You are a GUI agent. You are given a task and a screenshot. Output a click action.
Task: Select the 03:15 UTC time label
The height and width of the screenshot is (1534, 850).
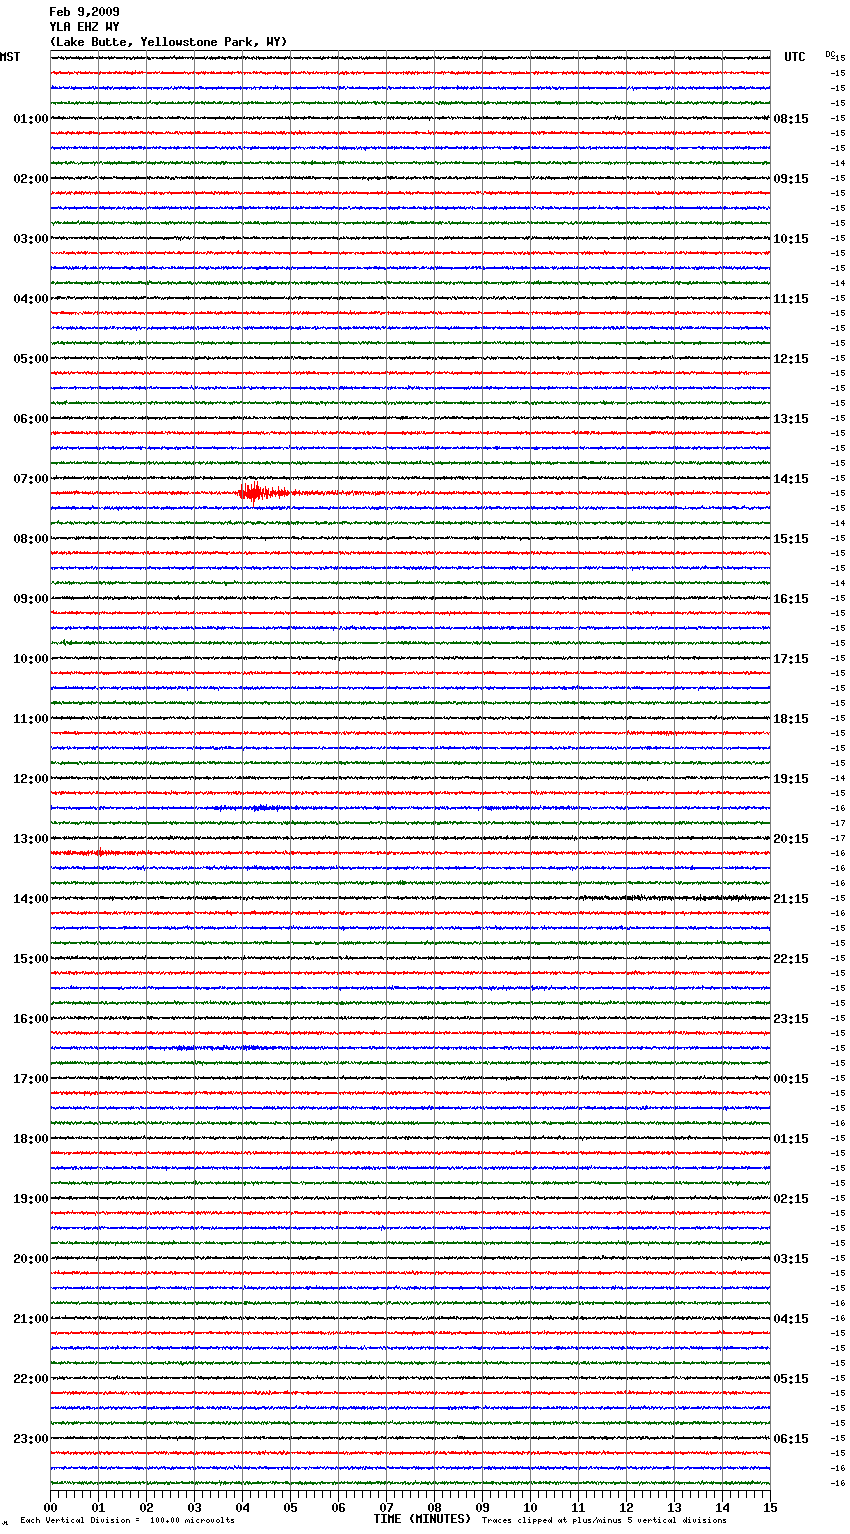tap(791, 1259)
